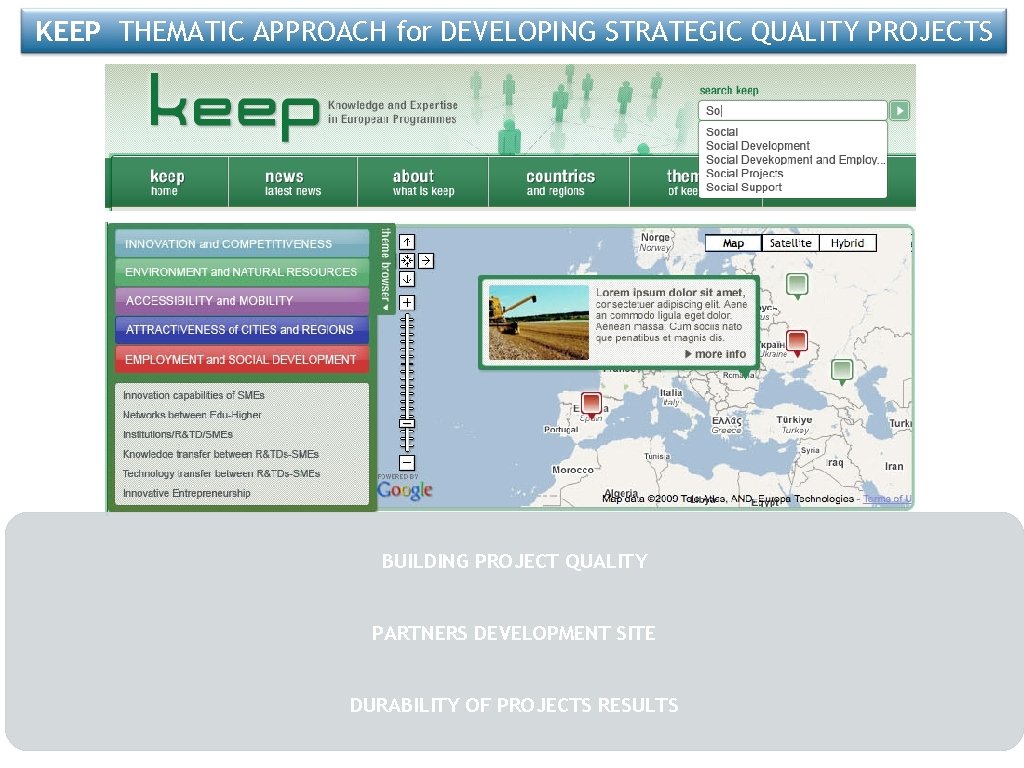The image size is (1024, 768).
Task: Click the map zoom slider handle
Action: tap(407, 424)
